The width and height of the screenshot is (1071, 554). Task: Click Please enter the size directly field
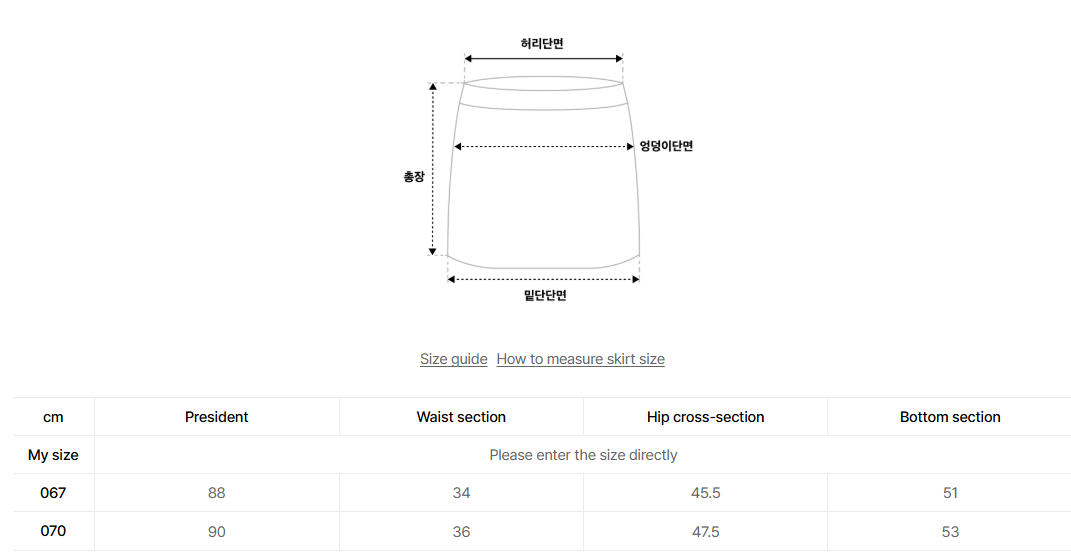tap(583, 455)
